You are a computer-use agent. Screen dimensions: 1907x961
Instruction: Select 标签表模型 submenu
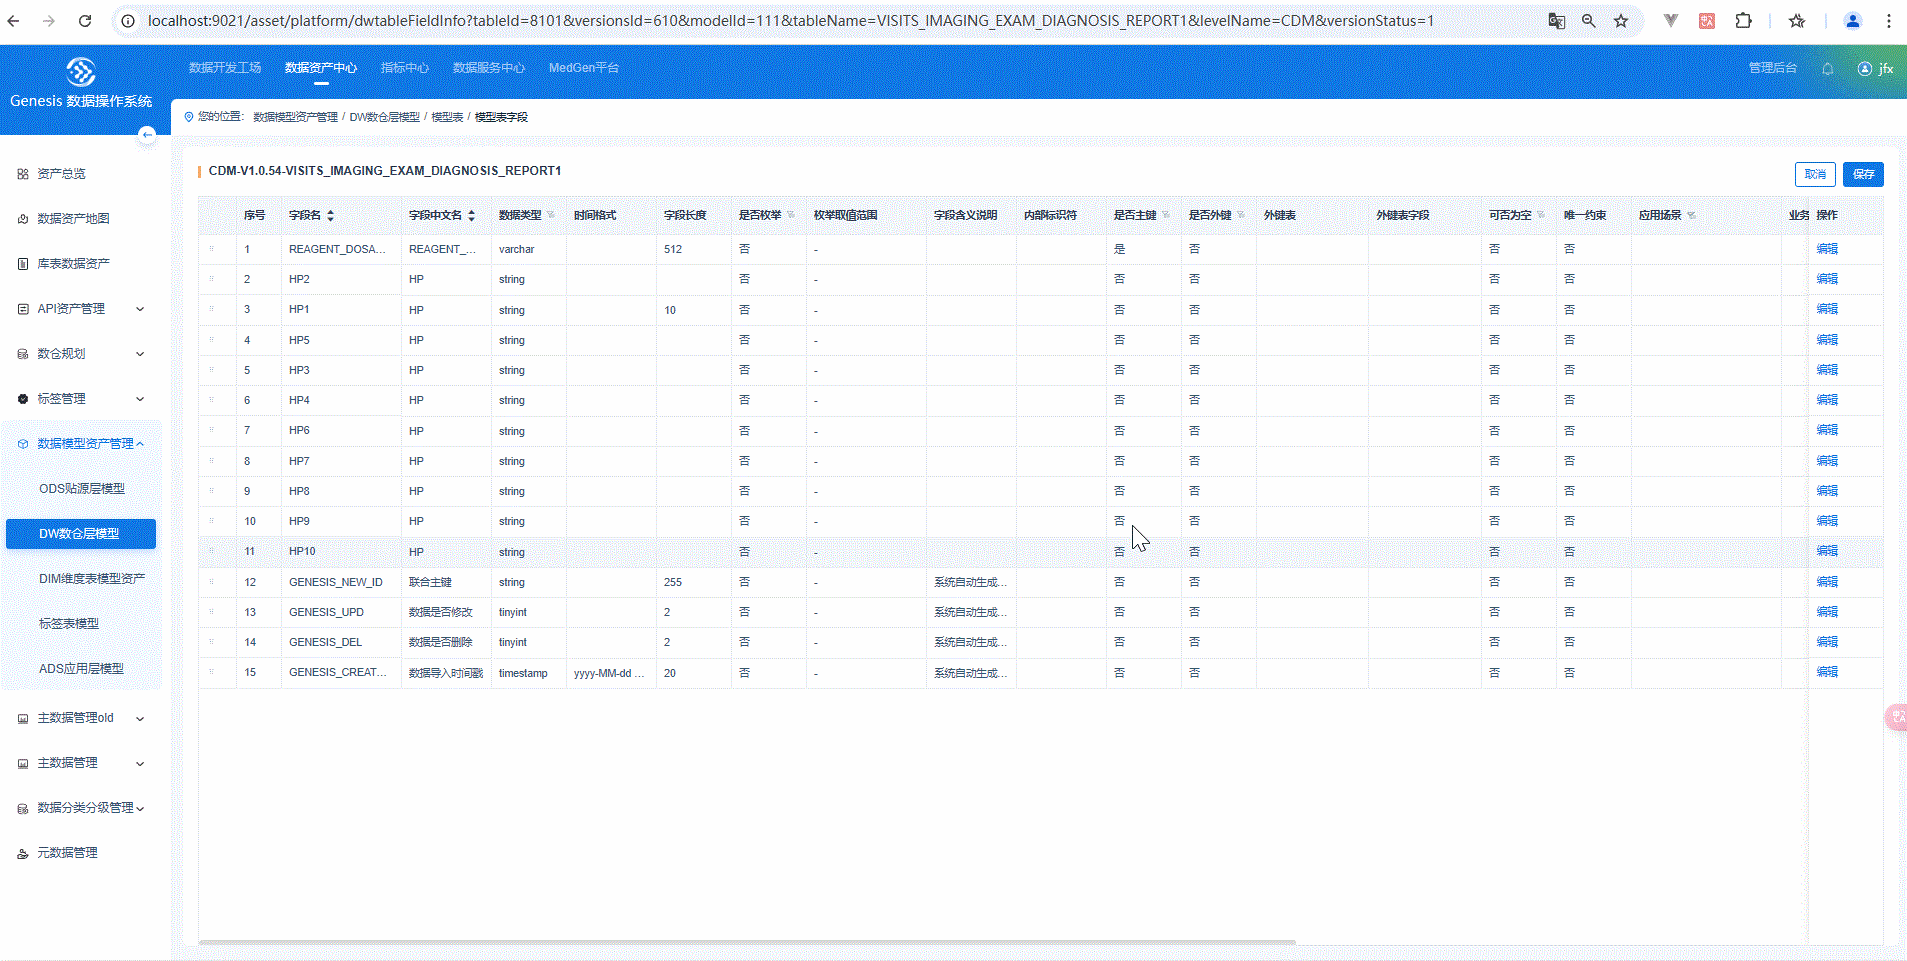pos(69,624)
